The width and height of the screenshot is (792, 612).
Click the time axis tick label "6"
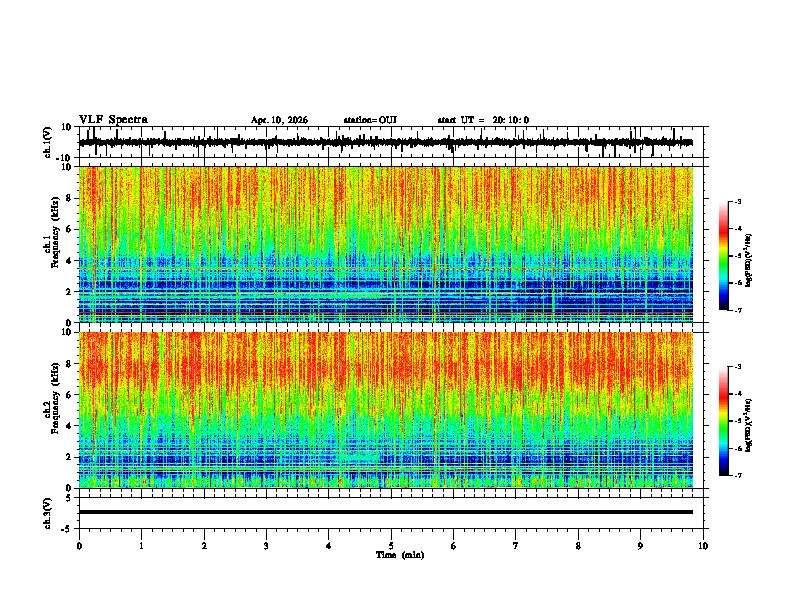pyautogui.click(x=454, y=546)
